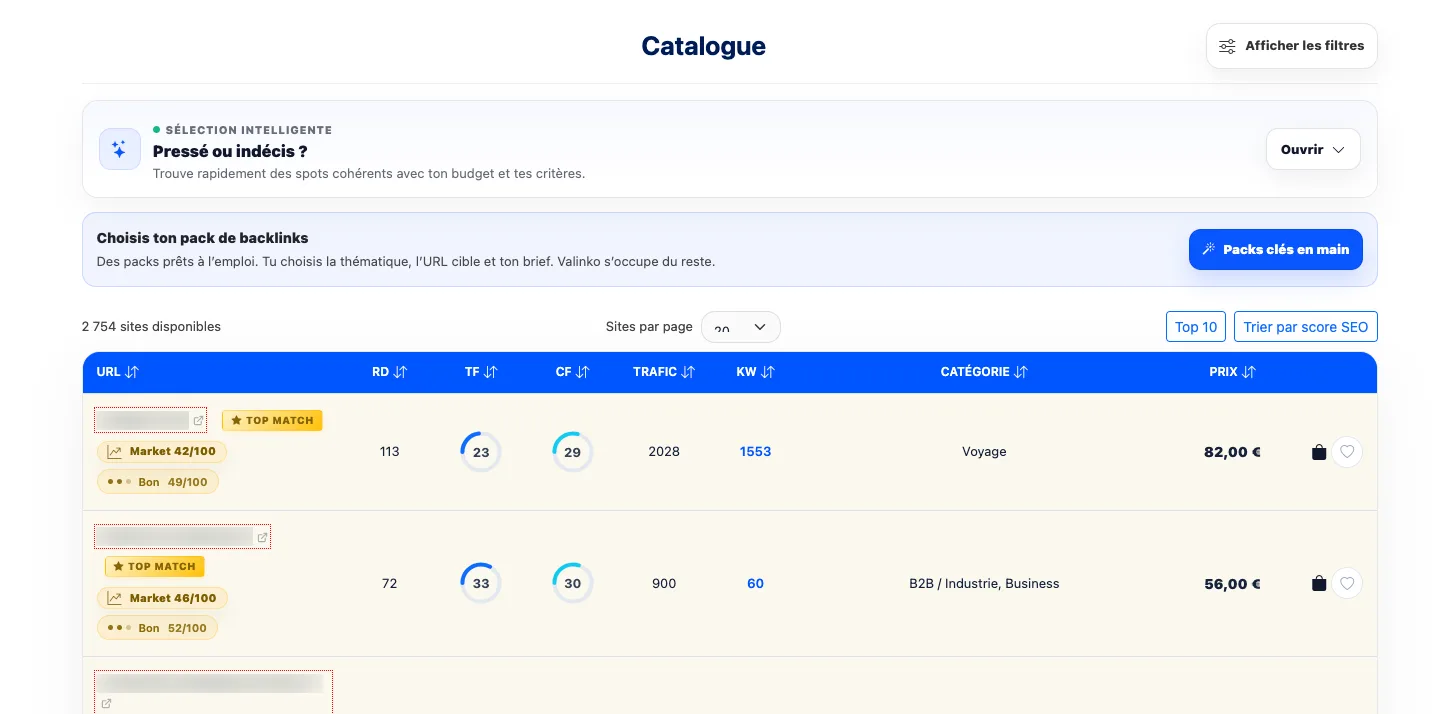Favorite the B2B / Industrie site with heart icon
Image resolution: width=1455 pixels, height=714 pixels.
[1347, 584]
